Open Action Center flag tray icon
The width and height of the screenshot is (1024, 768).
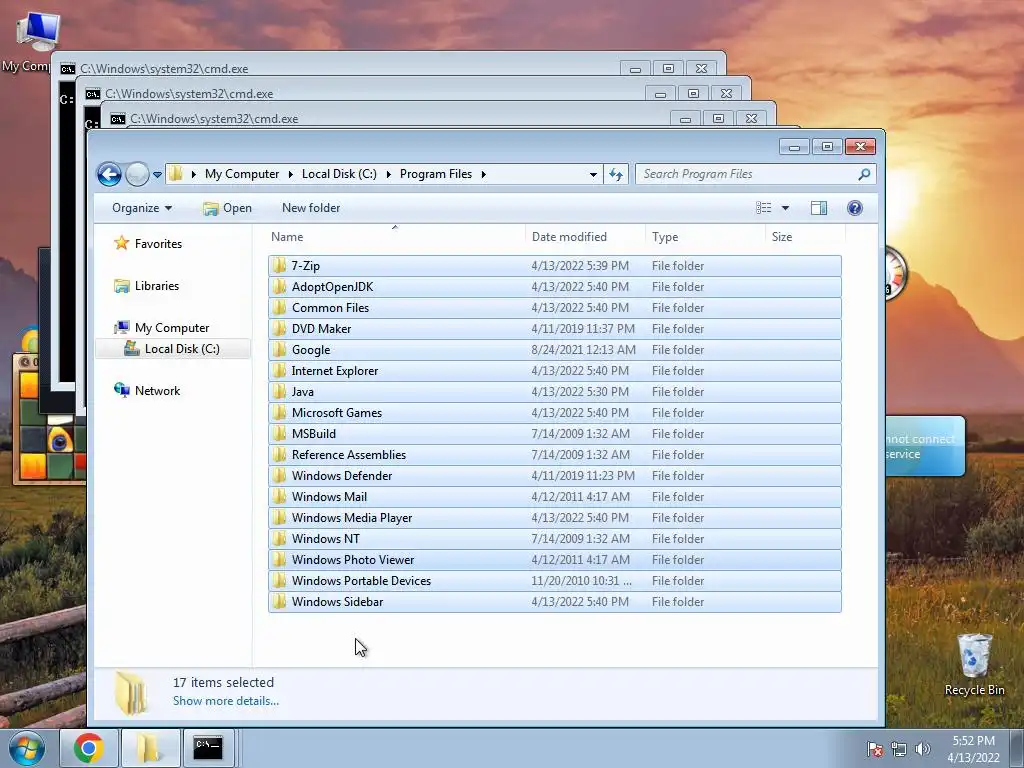(874, 749)
